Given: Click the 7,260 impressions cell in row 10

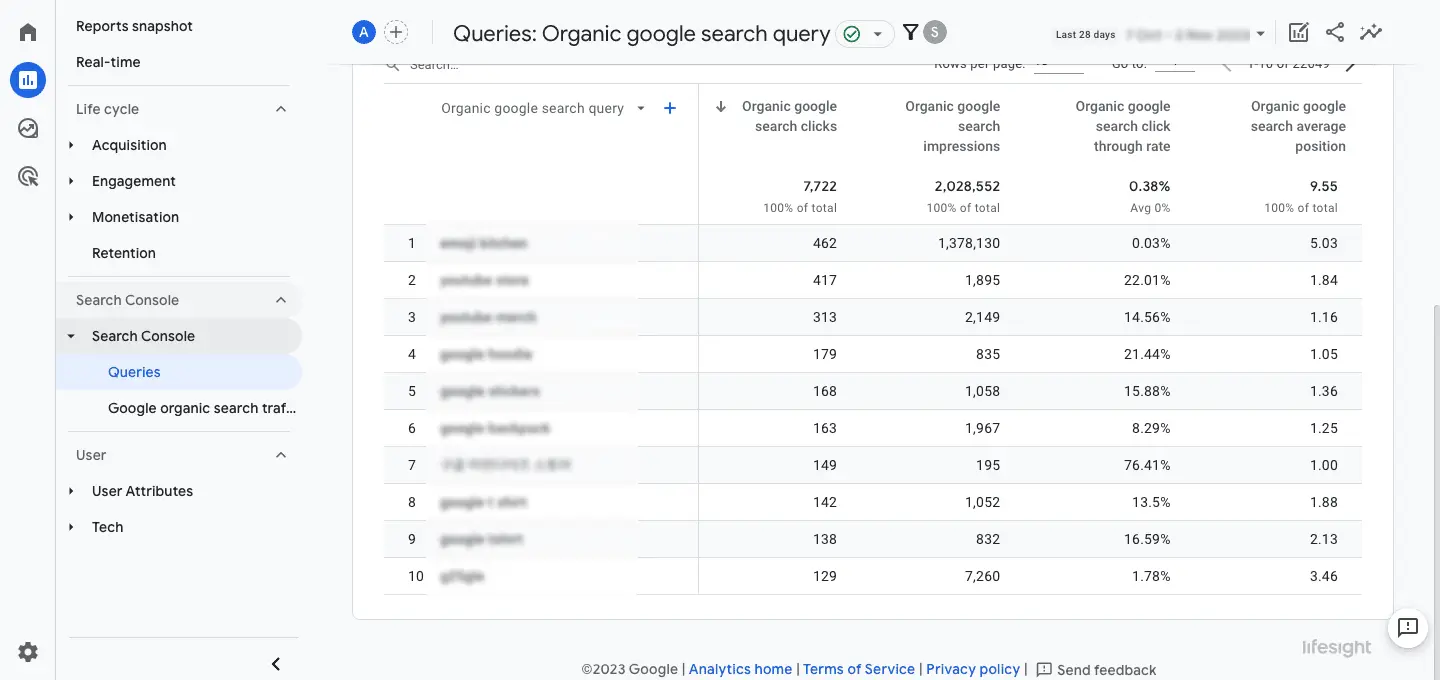Looking at the screenshot, I should [x=983, y=576].
